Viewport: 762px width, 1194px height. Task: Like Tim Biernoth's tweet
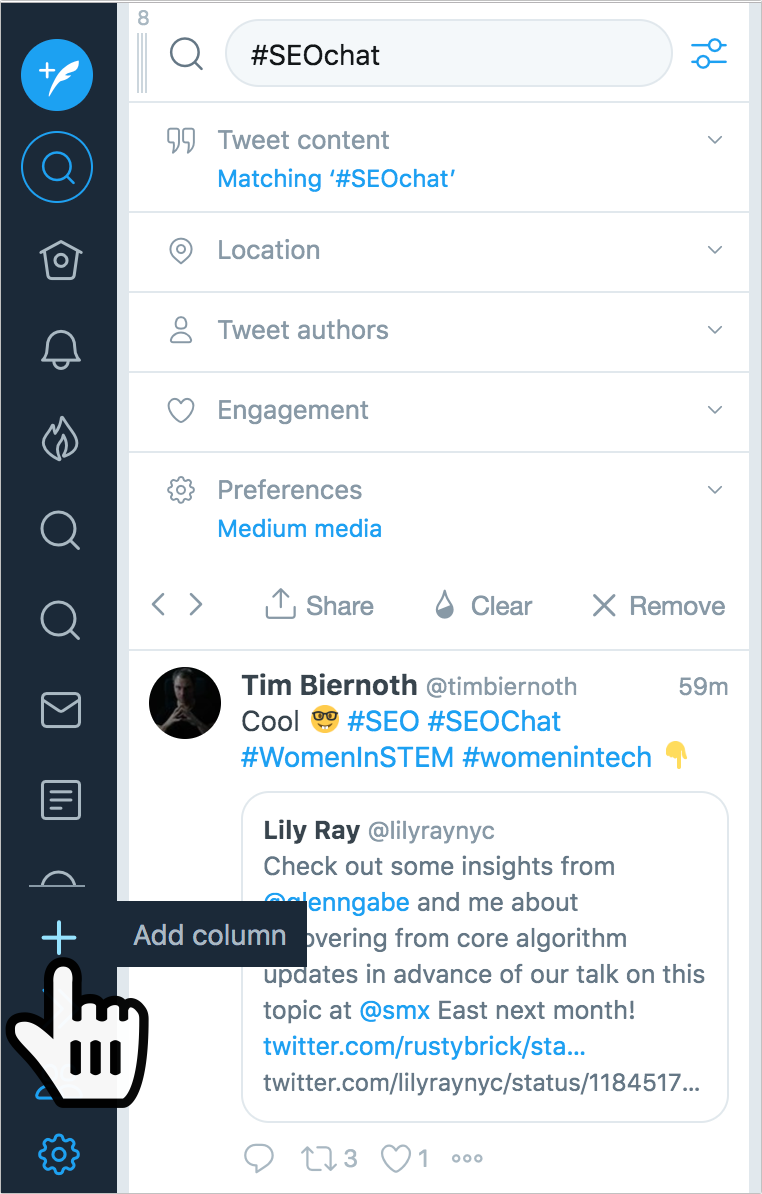pyautogui.click(x=394, y=1157)
